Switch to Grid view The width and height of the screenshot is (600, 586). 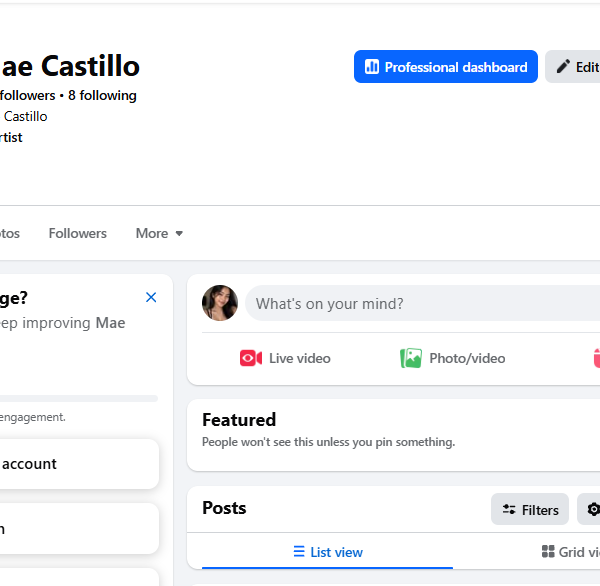point(571,552)
